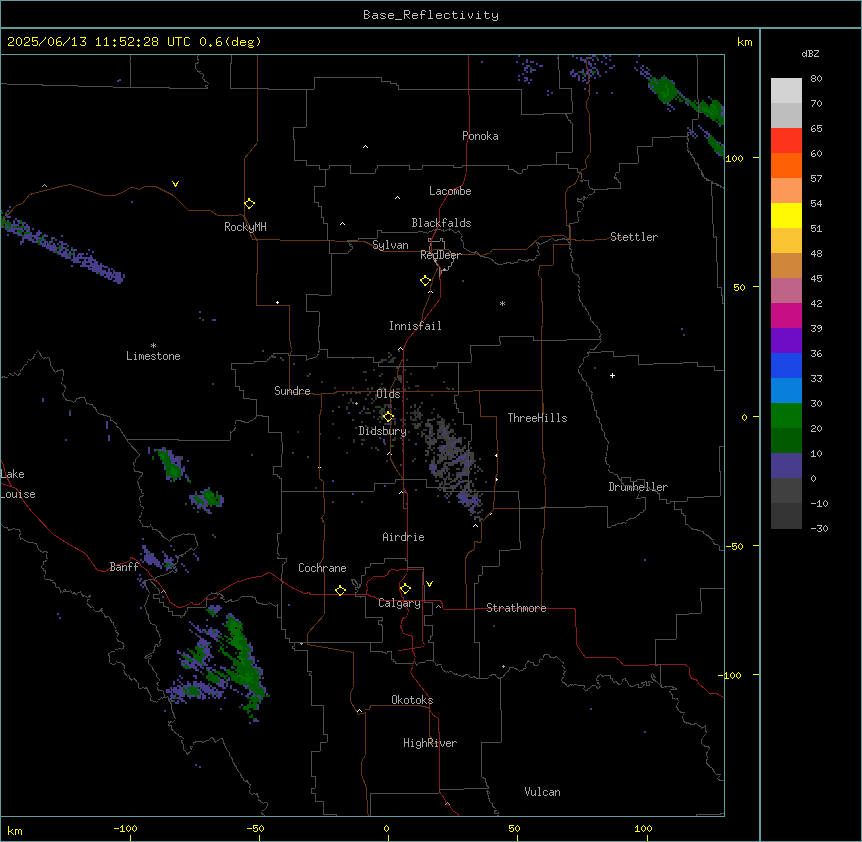Click the Base_Reflectivity title text

click(x=431, y=15)
